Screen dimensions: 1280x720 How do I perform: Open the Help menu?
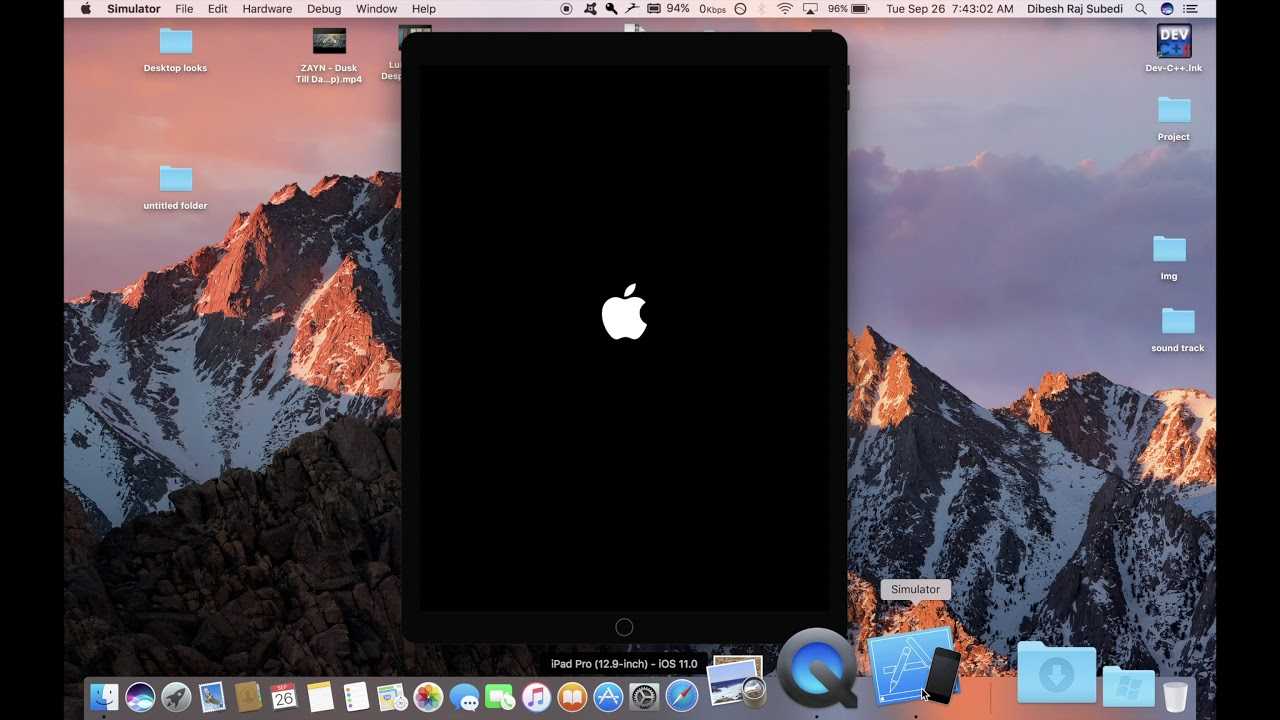click(424, 9)
